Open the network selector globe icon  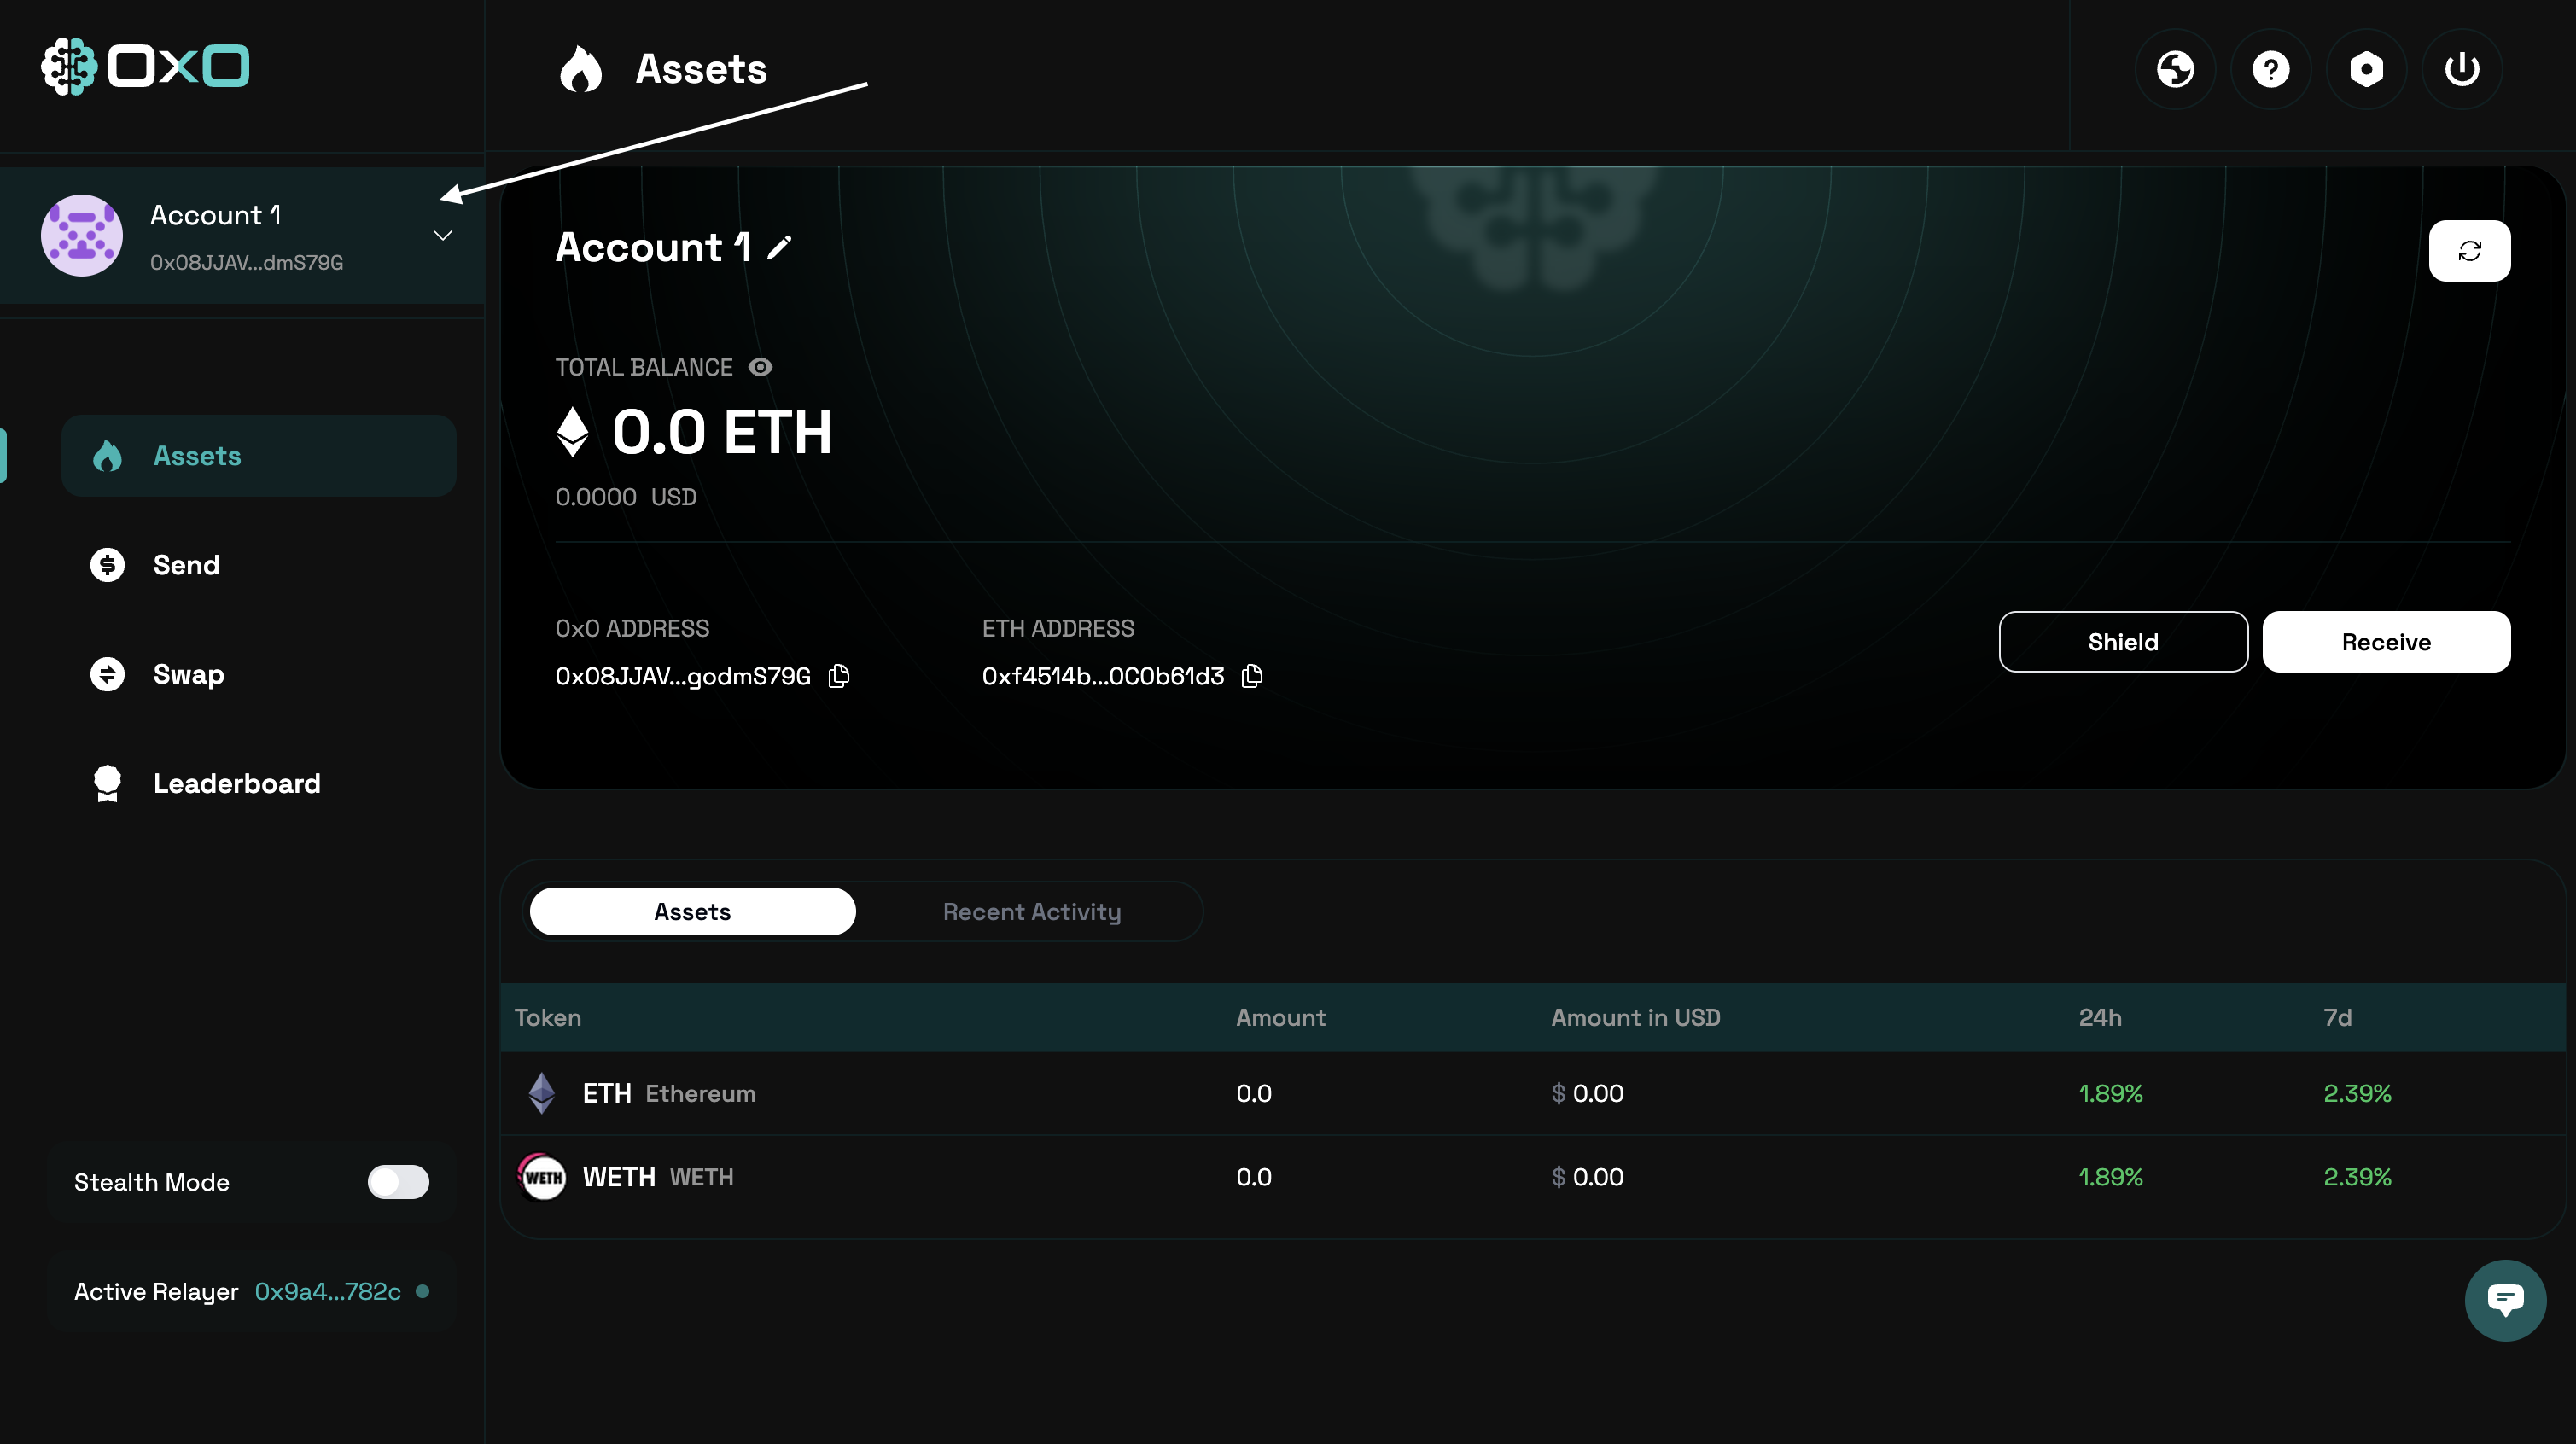coord(2176,68)
